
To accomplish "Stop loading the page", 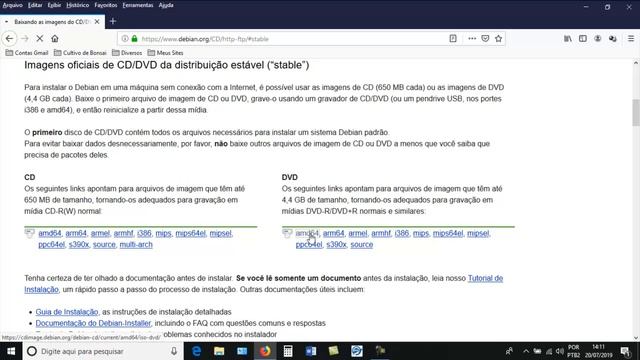I will 40,39.
